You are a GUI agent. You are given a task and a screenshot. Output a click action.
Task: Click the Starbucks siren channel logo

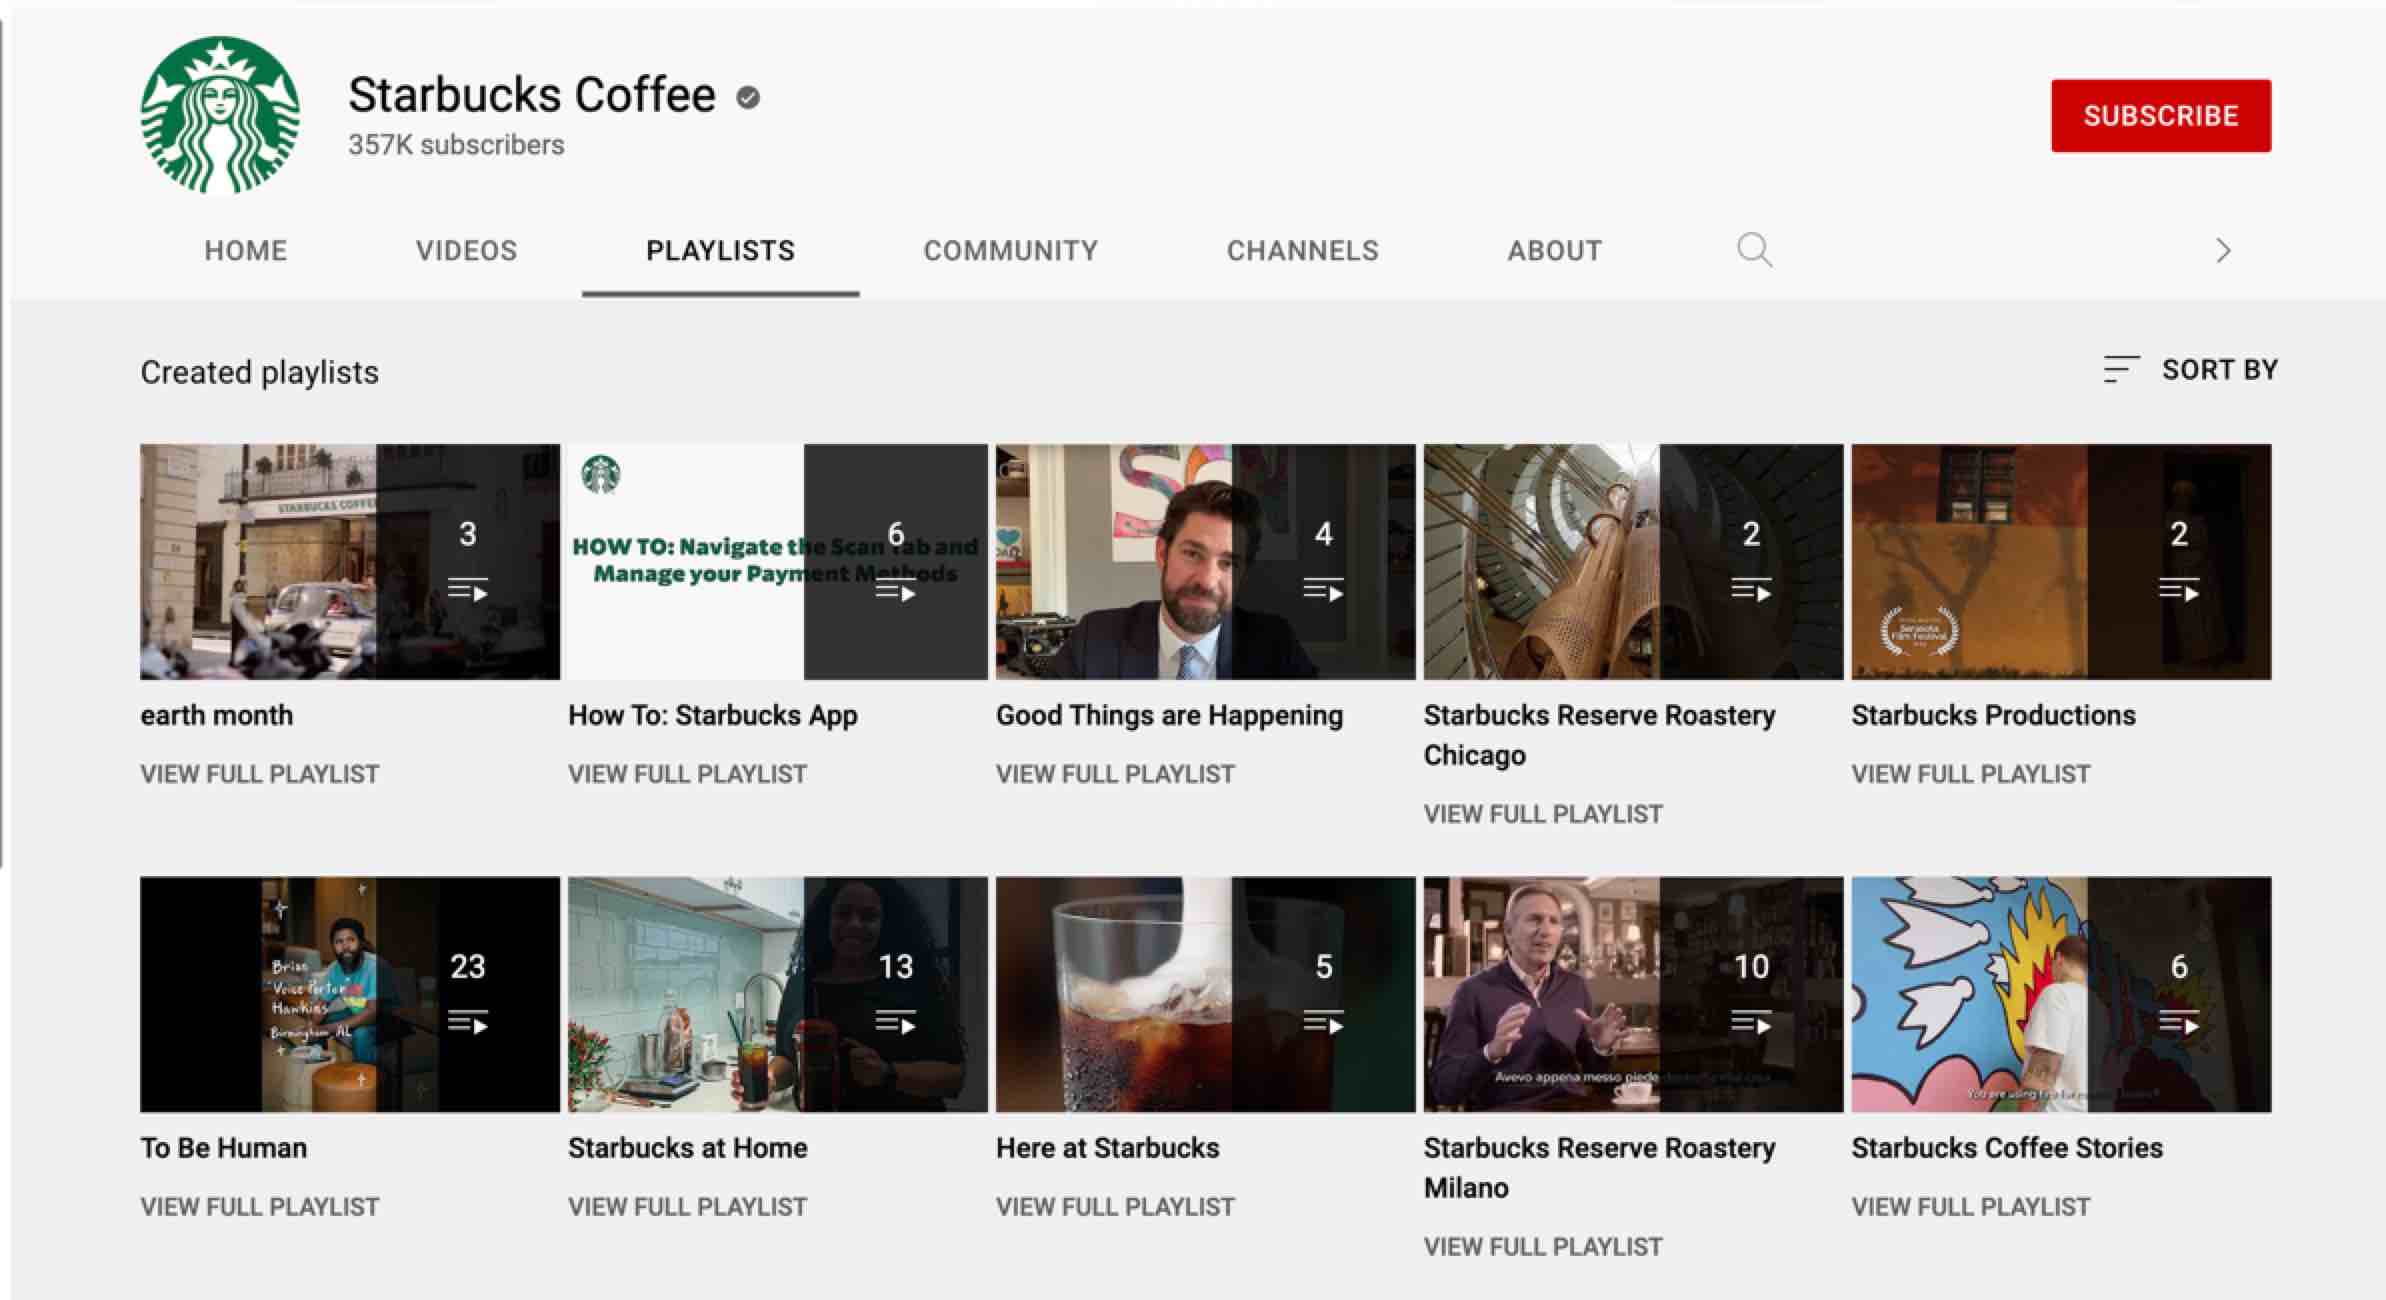[220, 115]
